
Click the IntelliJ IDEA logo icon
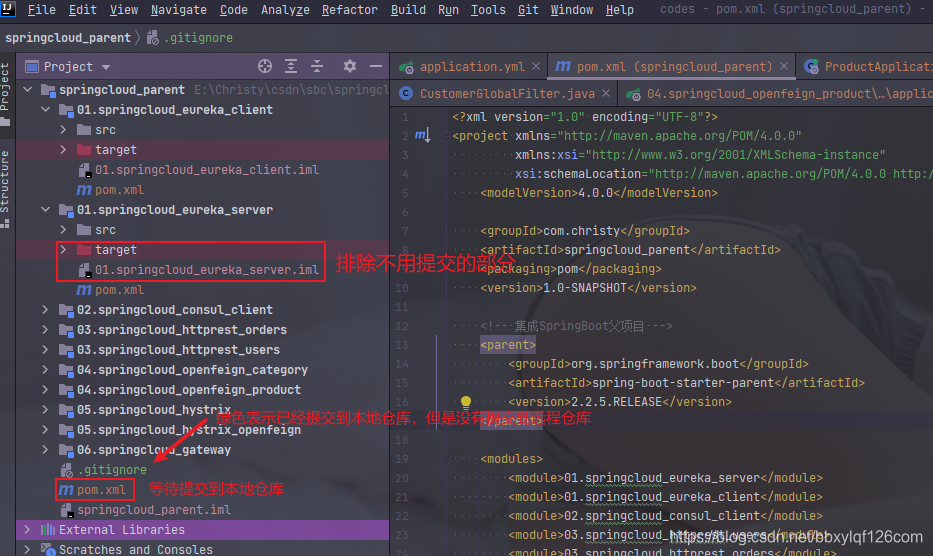8,8
